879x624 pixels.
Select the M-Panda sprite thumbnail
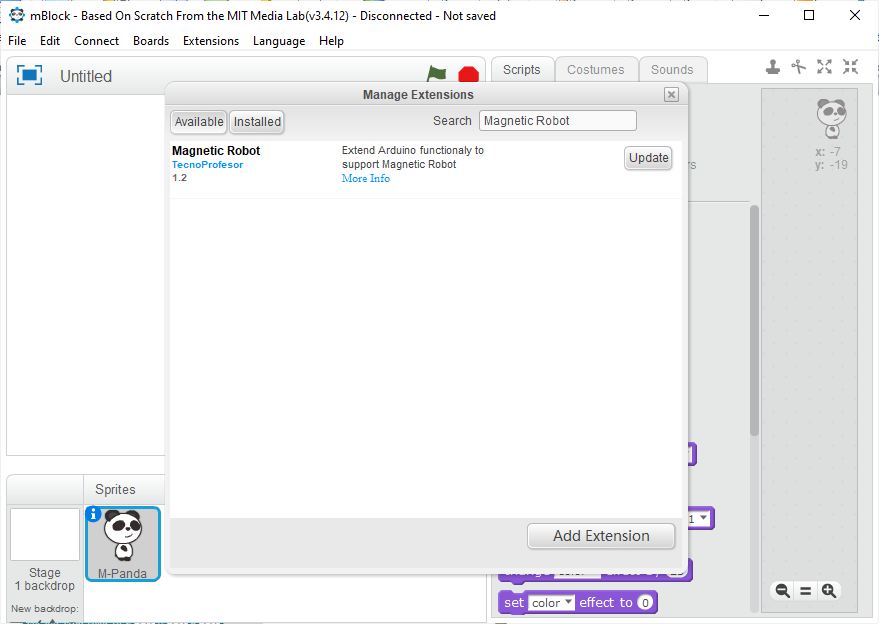point(123,543)
